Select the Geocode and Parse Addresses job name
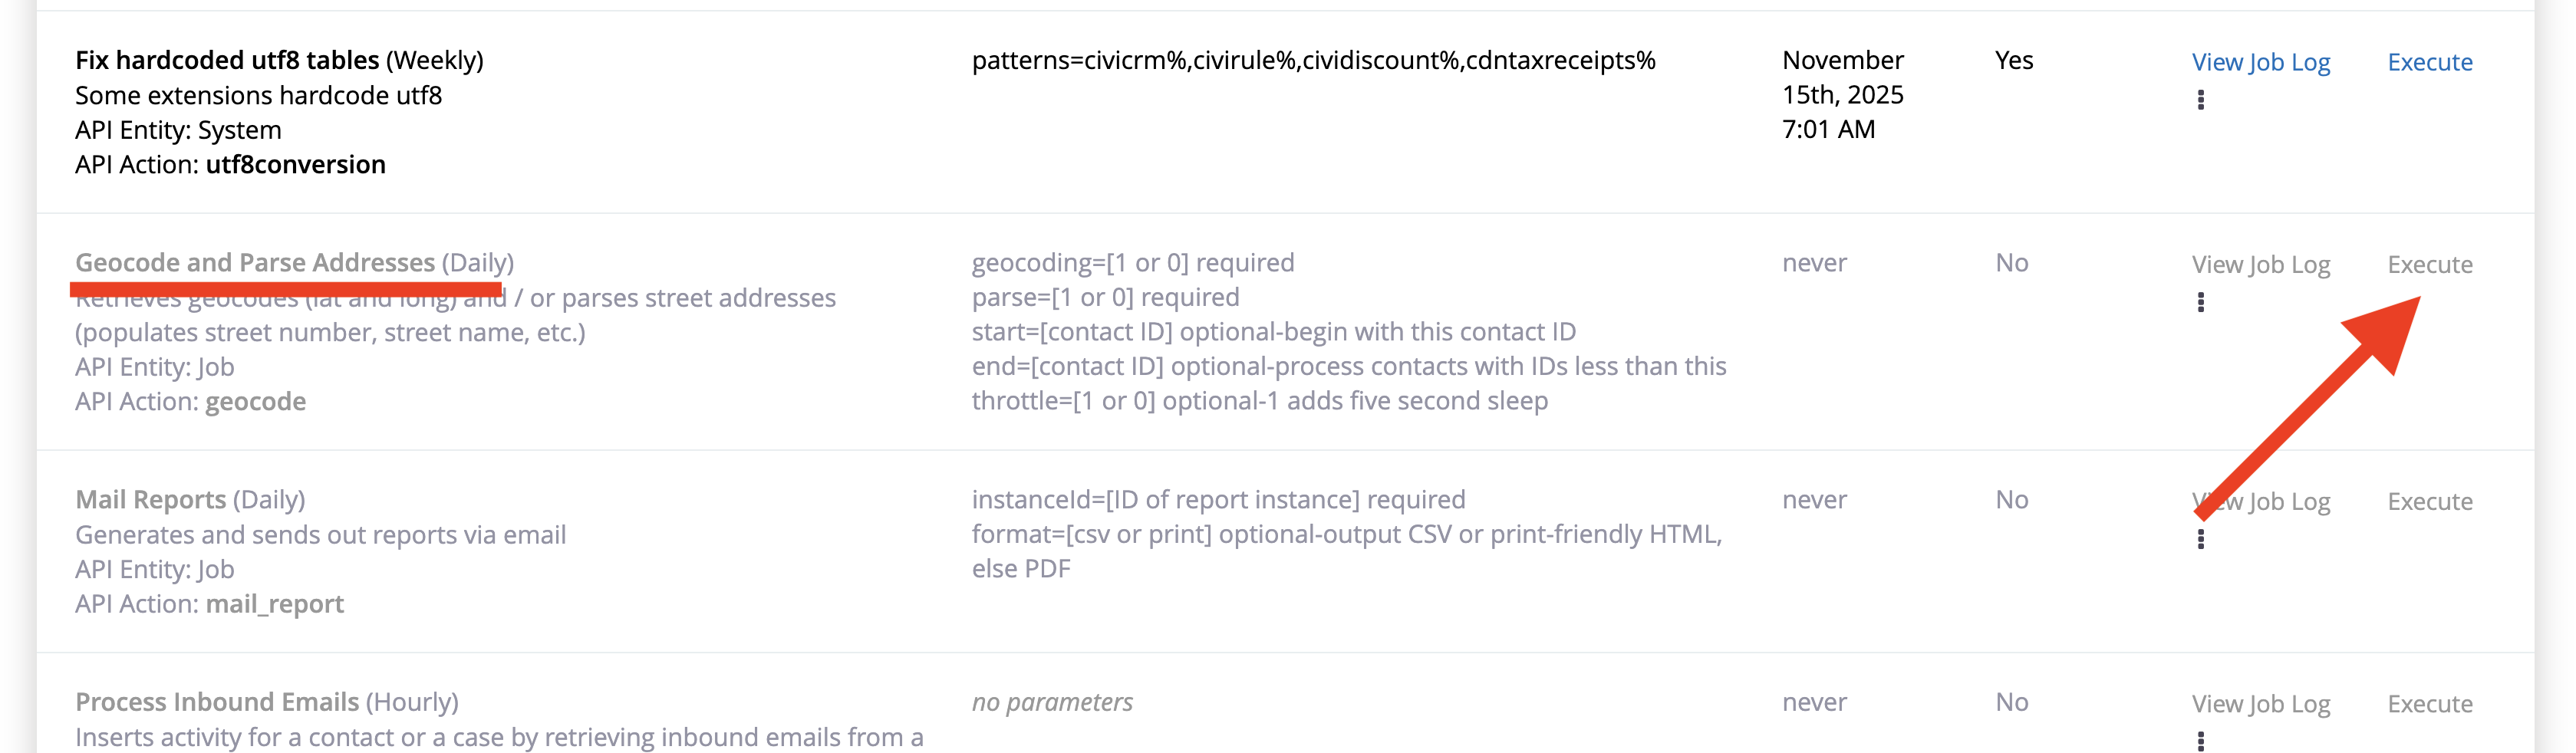Image resolution: width=2576 pixels, height=753 pixels. (x=255, y=263)
